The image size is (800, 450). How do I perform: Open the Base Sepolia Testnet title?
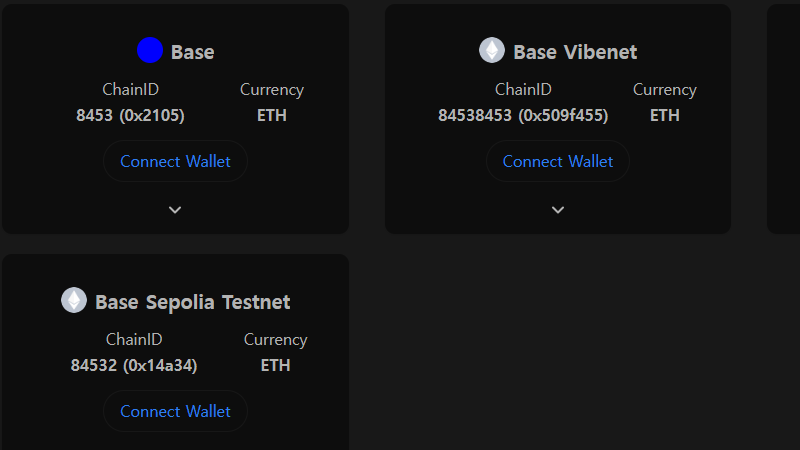tap(192, 302)
